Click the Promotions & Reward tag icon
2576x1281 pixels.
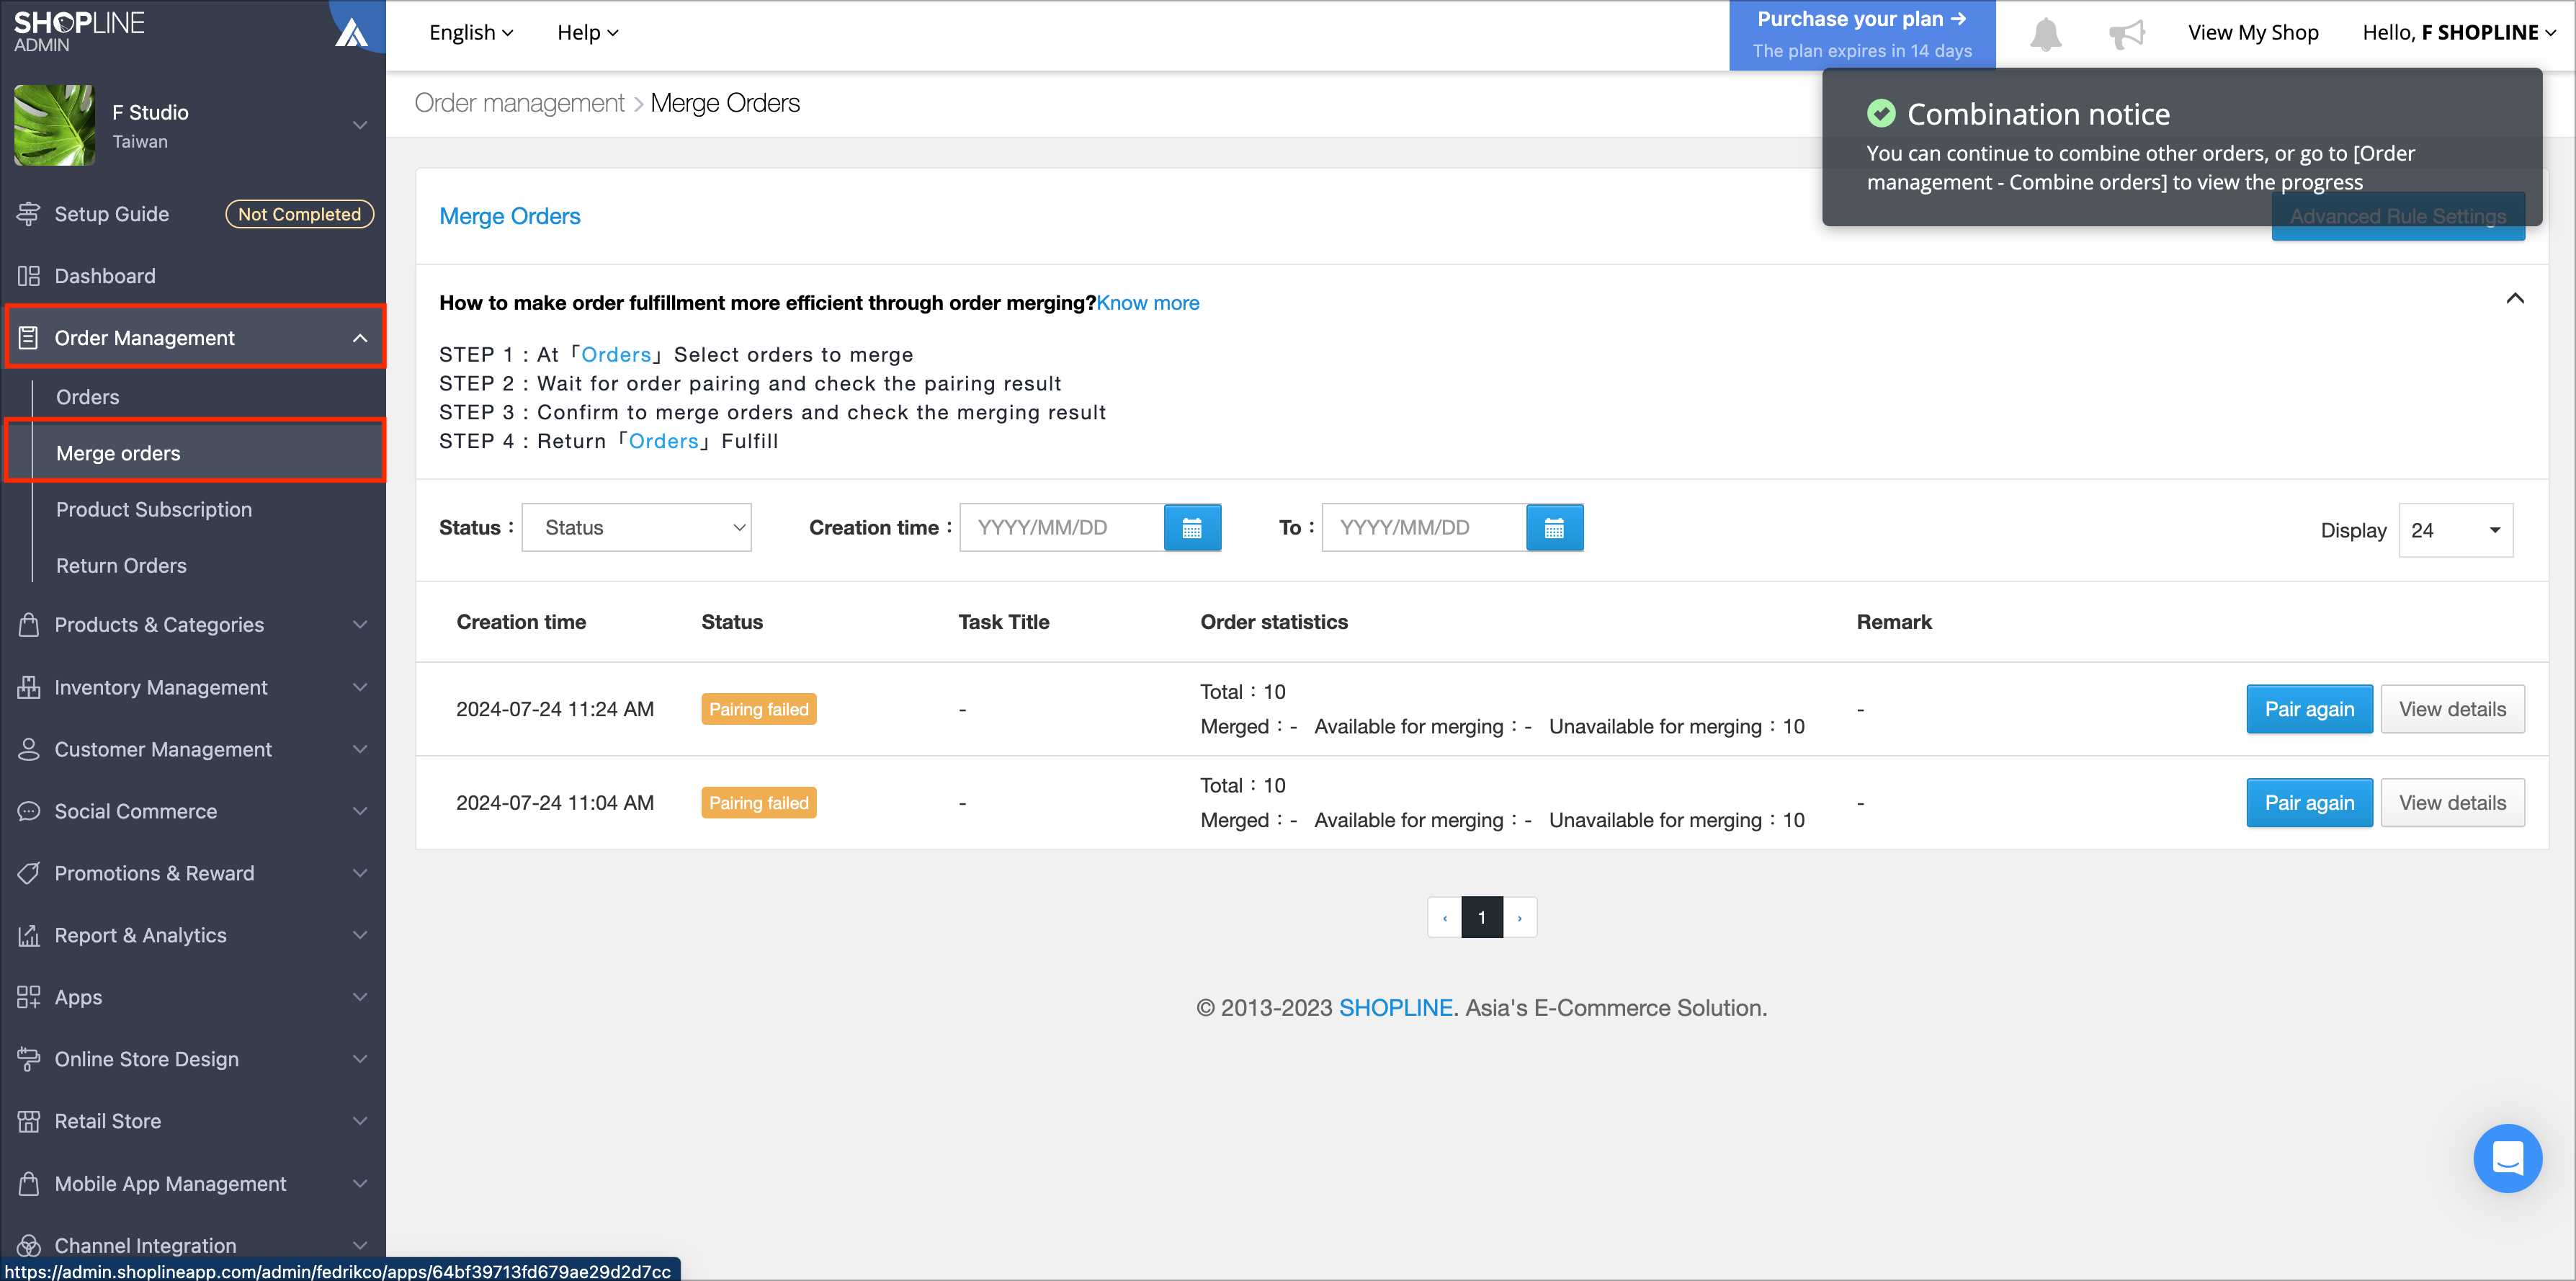(29, 873)
